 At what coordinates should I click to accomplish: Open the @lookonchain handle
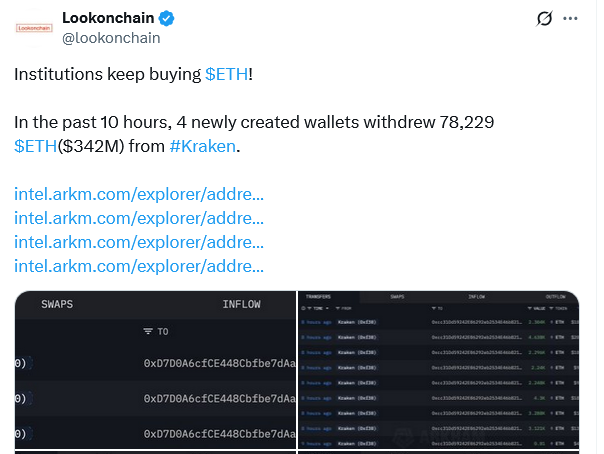[111, 38]
